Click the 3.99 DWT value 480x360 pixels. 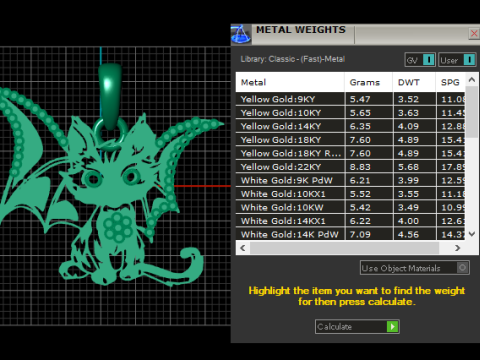[408, 180]
